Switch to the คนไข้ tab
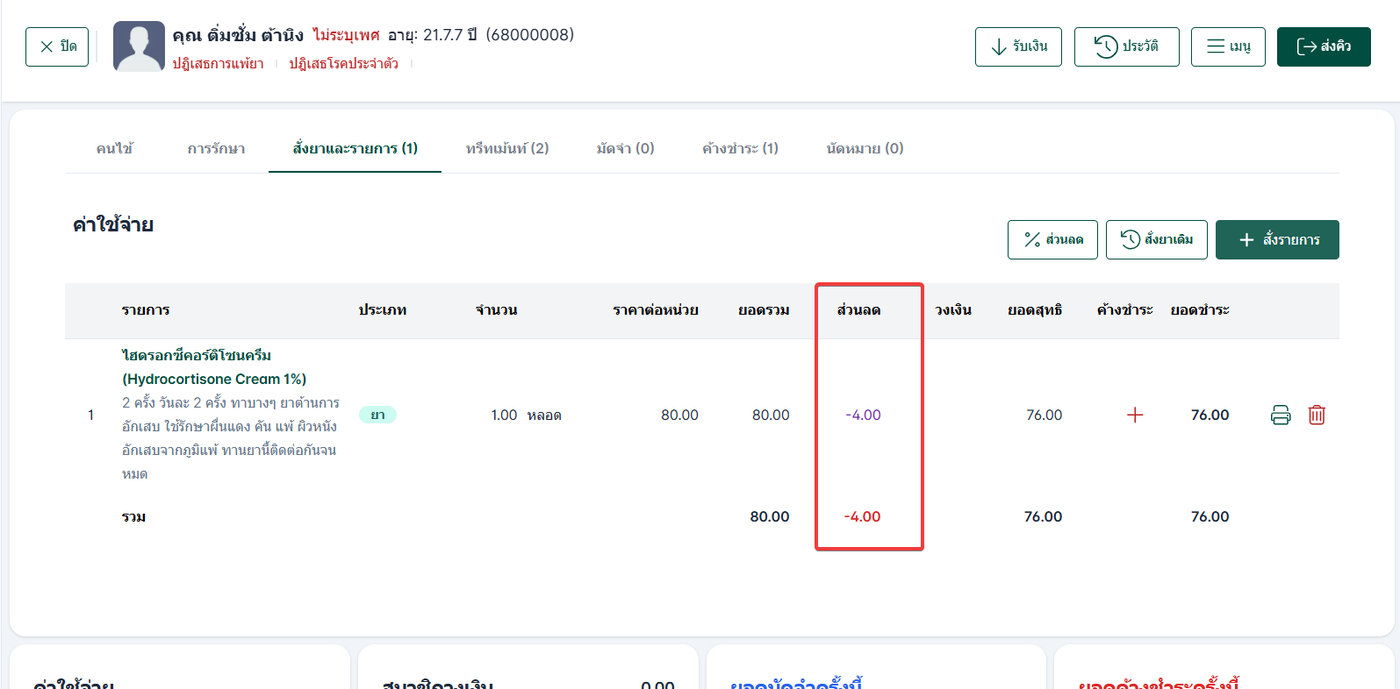1400x689 pixels. pos(115,149)
